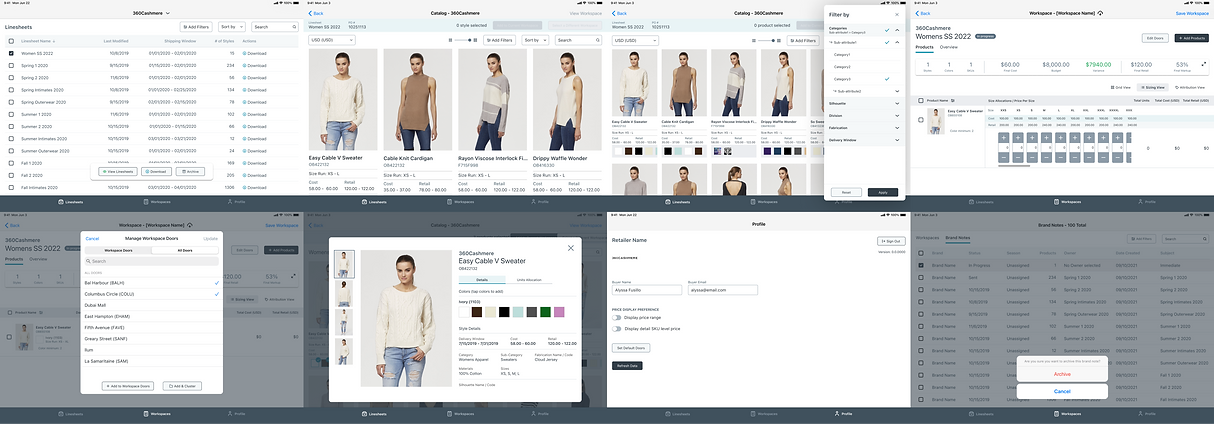The width and height of the screenshot is (1214, 424).
Task: Uncheck the Women SS 2022 linesheet checkbox
Action: (x=12, y=53)
